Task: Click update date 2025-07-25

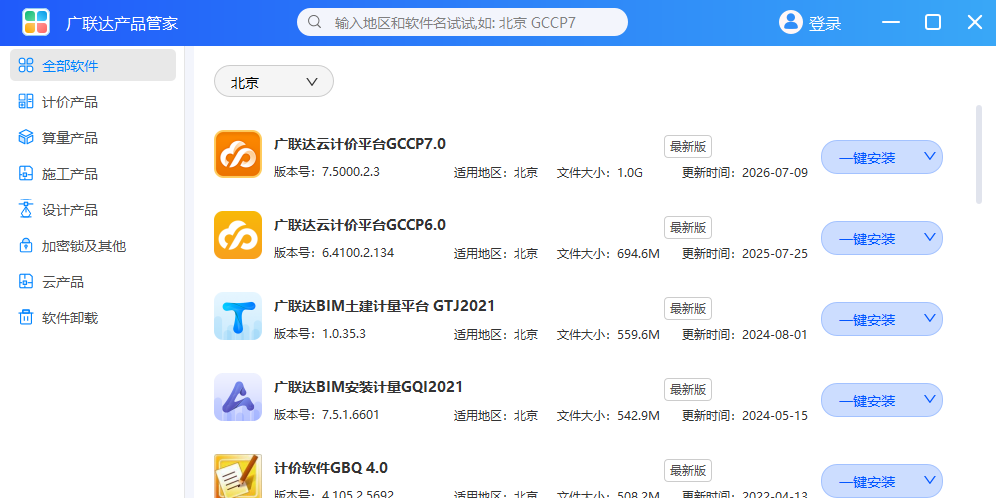Action: coord(774,254)
